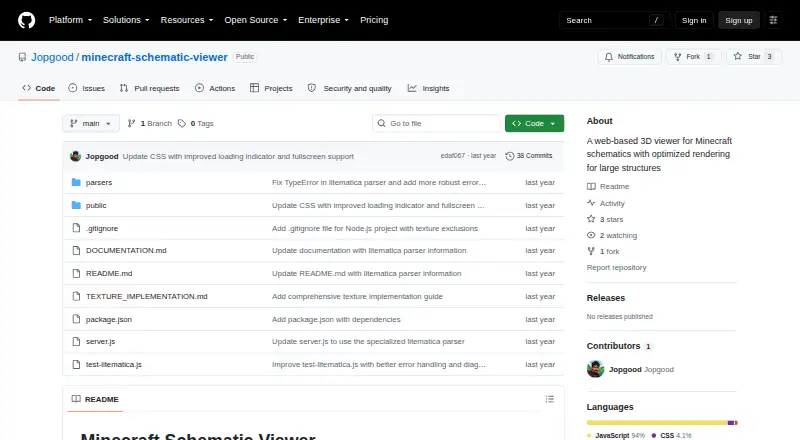Open the package.json file
This screenshot has height=440, width=800.
tap(109, 320)
